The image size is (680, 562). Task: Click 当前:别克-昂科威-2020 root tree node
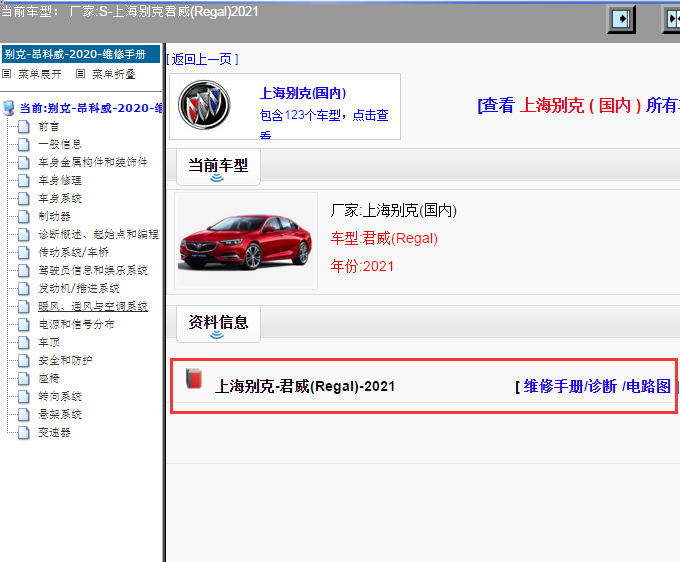tap(91, 108)
